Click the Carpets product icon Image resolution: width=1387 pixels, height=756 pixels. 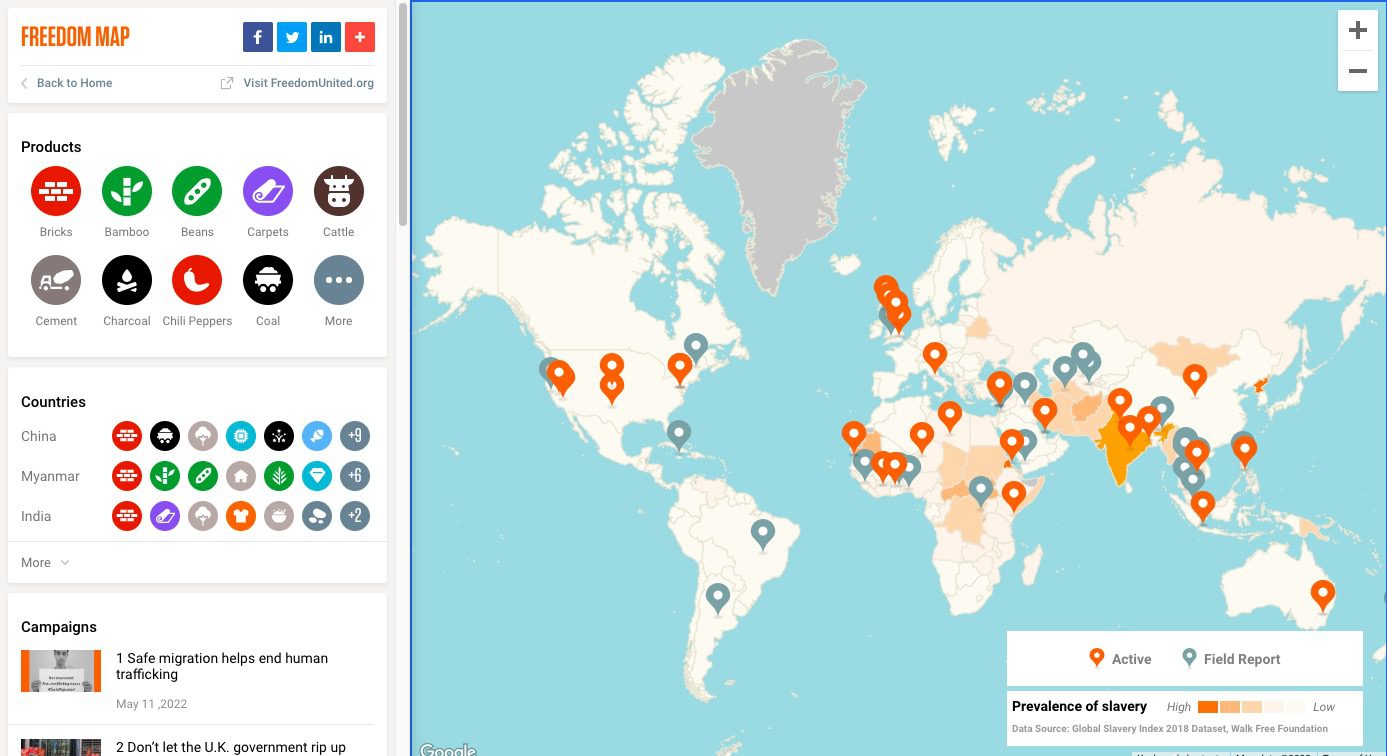[x=268, y=191]
